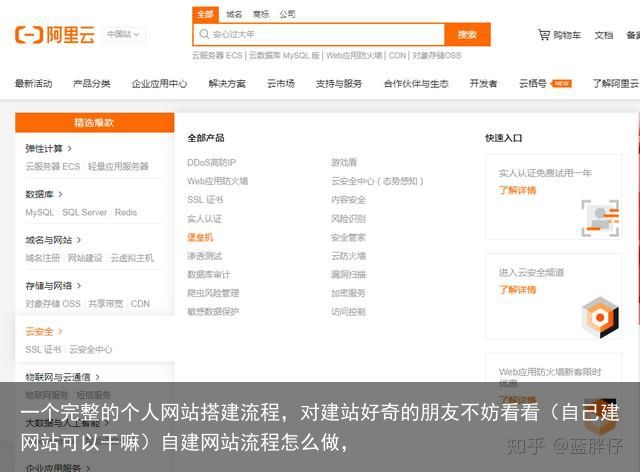Viewport: 640px width, 472px height.
Task: Open the DDoS高防IP product
Action: pos(211,163)
